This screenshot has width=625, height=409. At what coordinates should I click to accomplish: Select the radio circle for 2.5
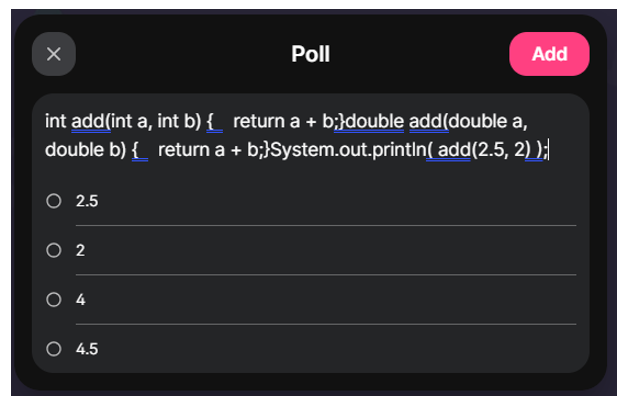click(54, 201)
